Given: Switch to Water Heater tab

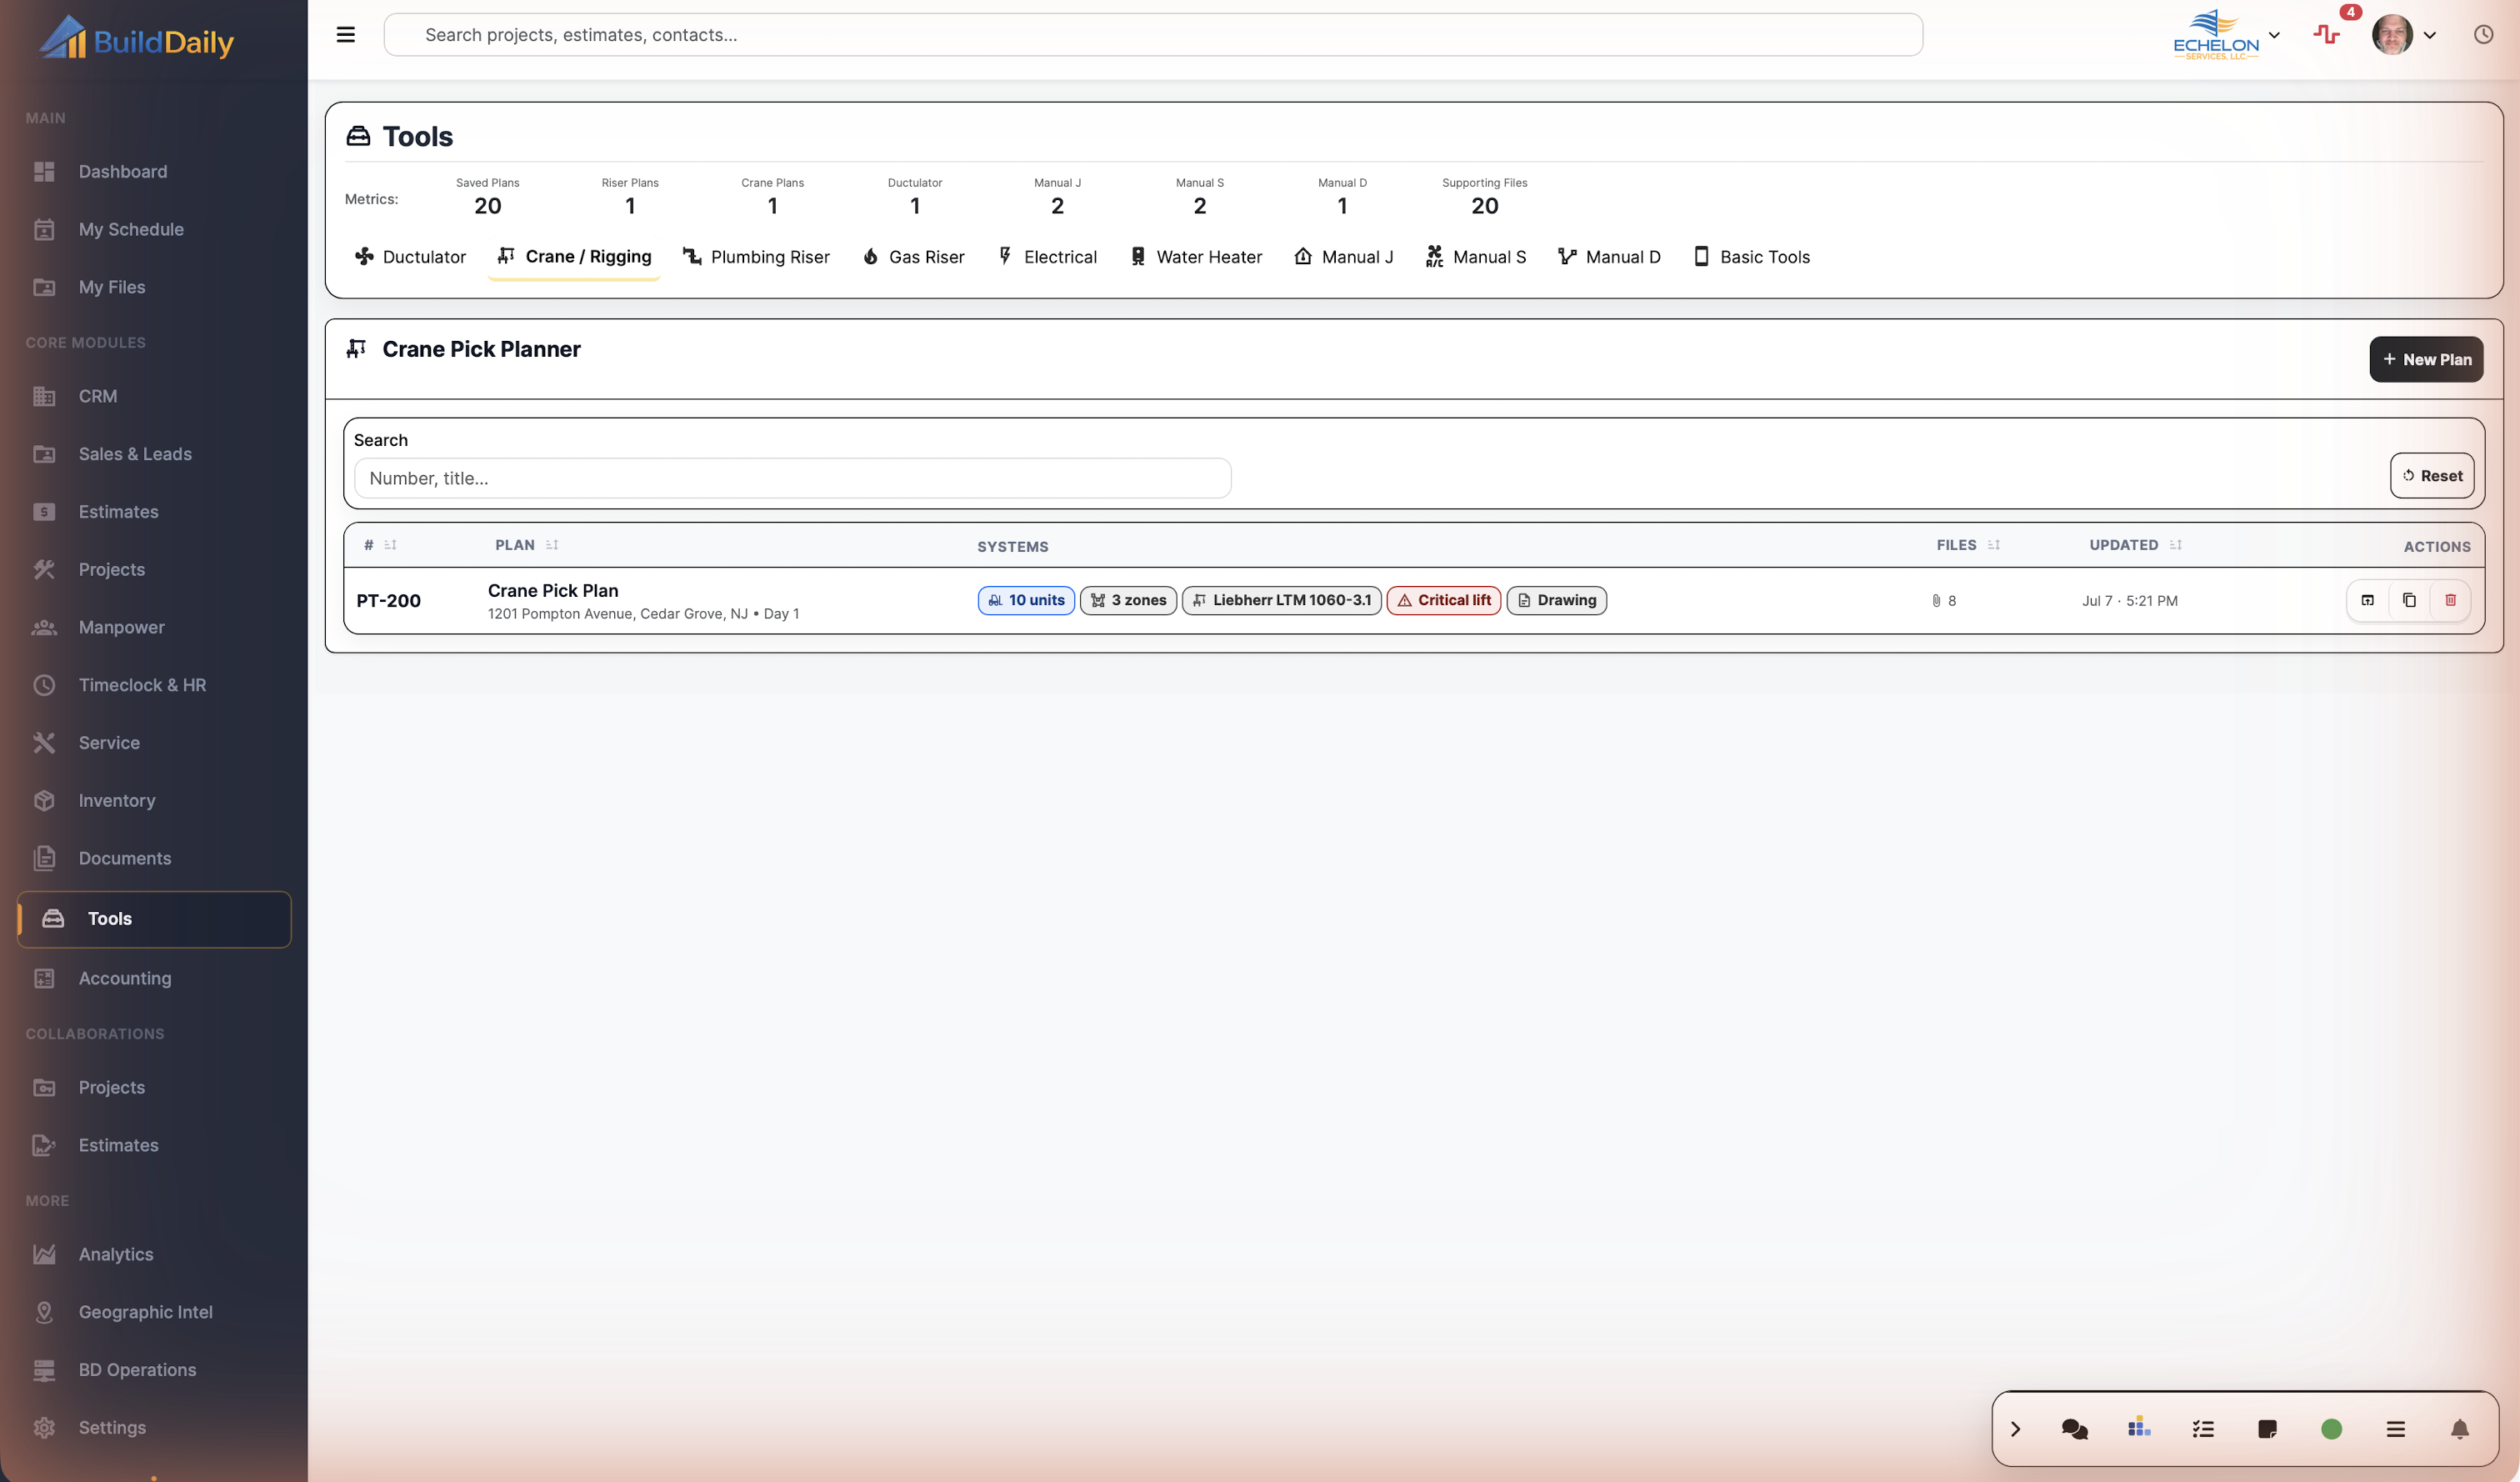Looking at the screenshot, I should (1195, 257).
